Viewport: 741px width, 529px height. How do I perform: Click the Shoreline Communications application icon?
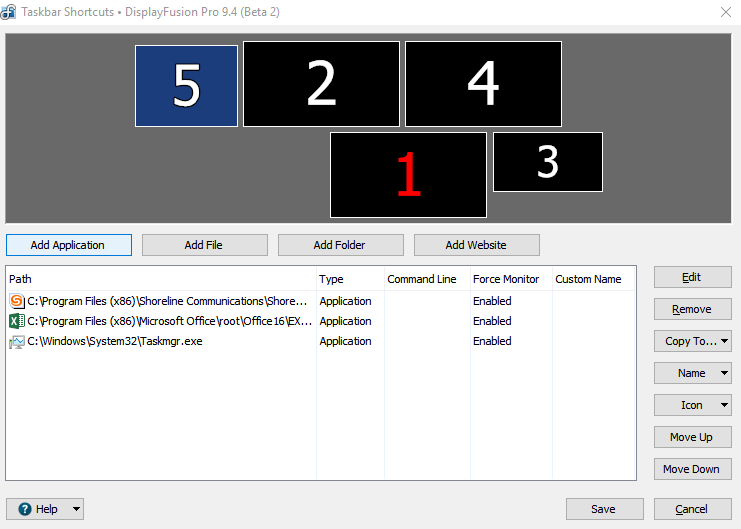click(17, 301)
